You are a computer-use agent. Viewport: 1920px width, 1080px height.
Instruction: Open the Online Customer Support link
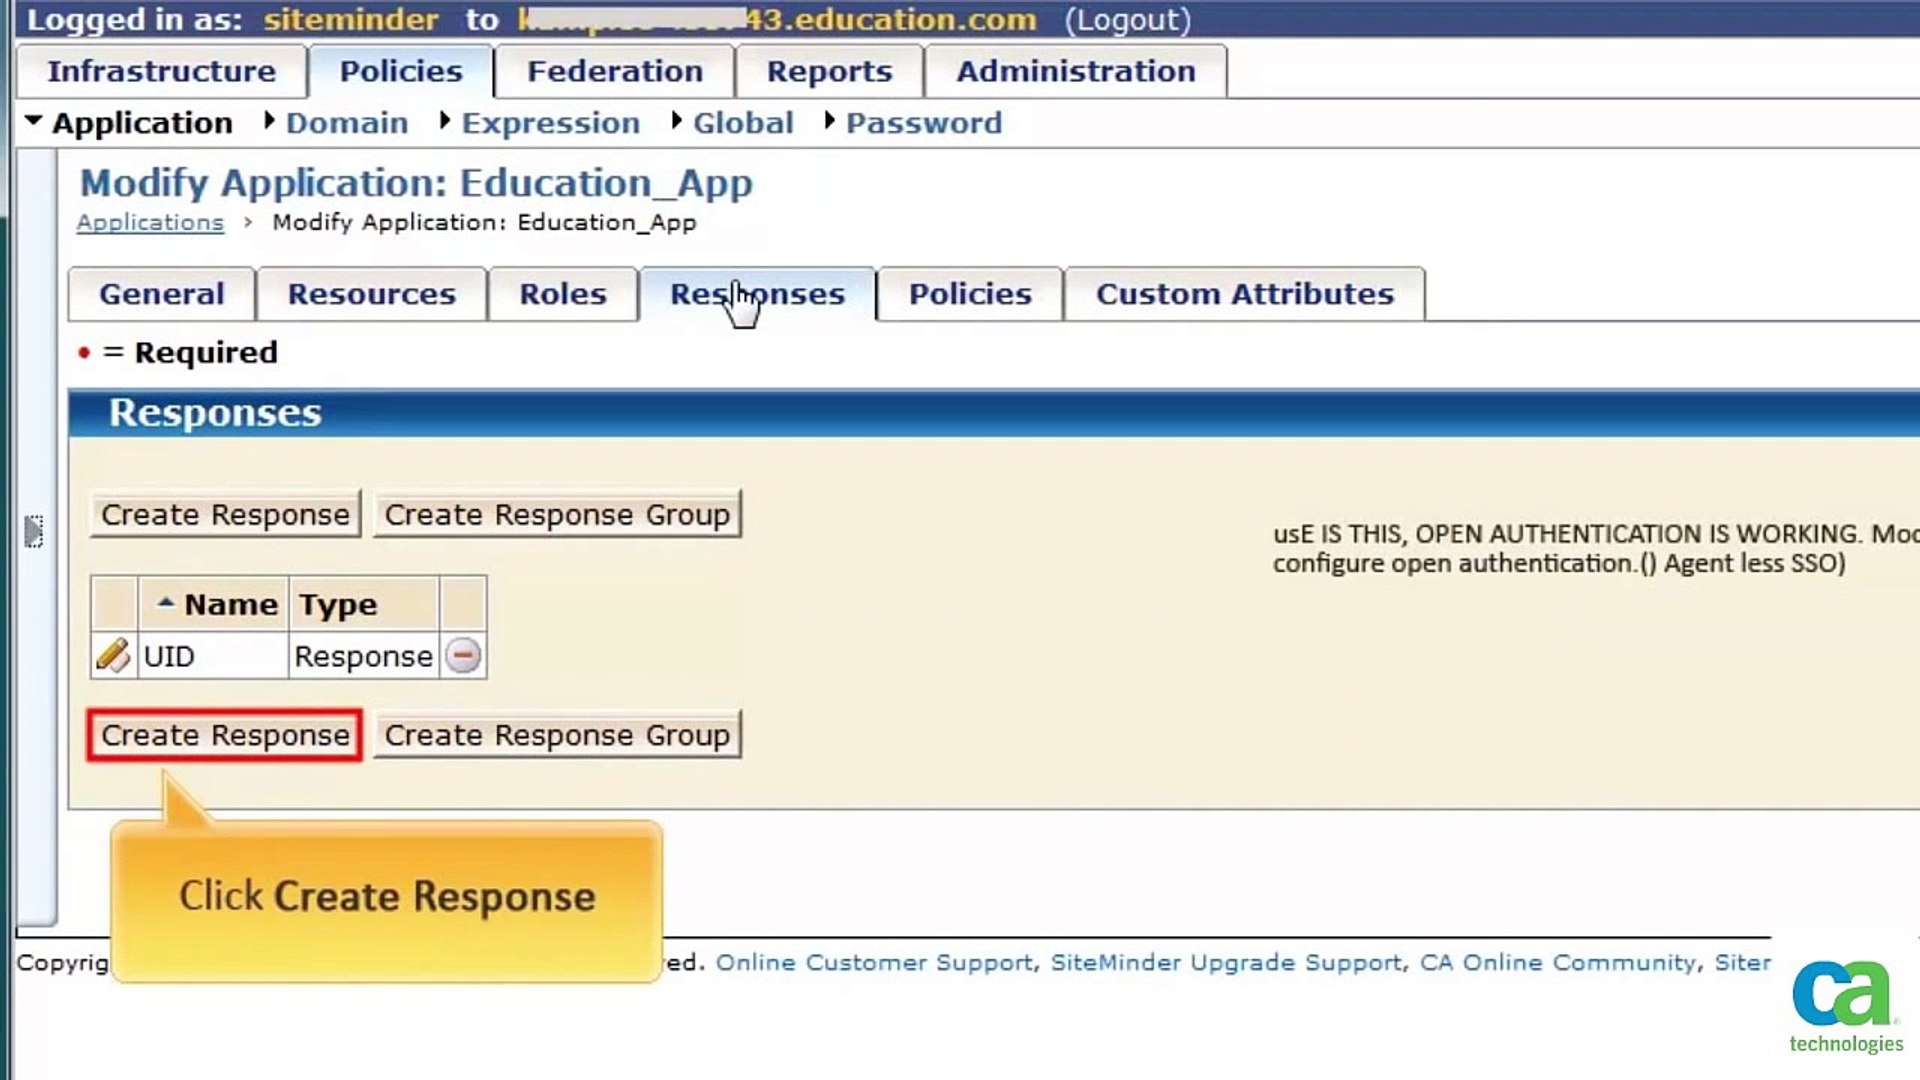(x=873, y=962)
